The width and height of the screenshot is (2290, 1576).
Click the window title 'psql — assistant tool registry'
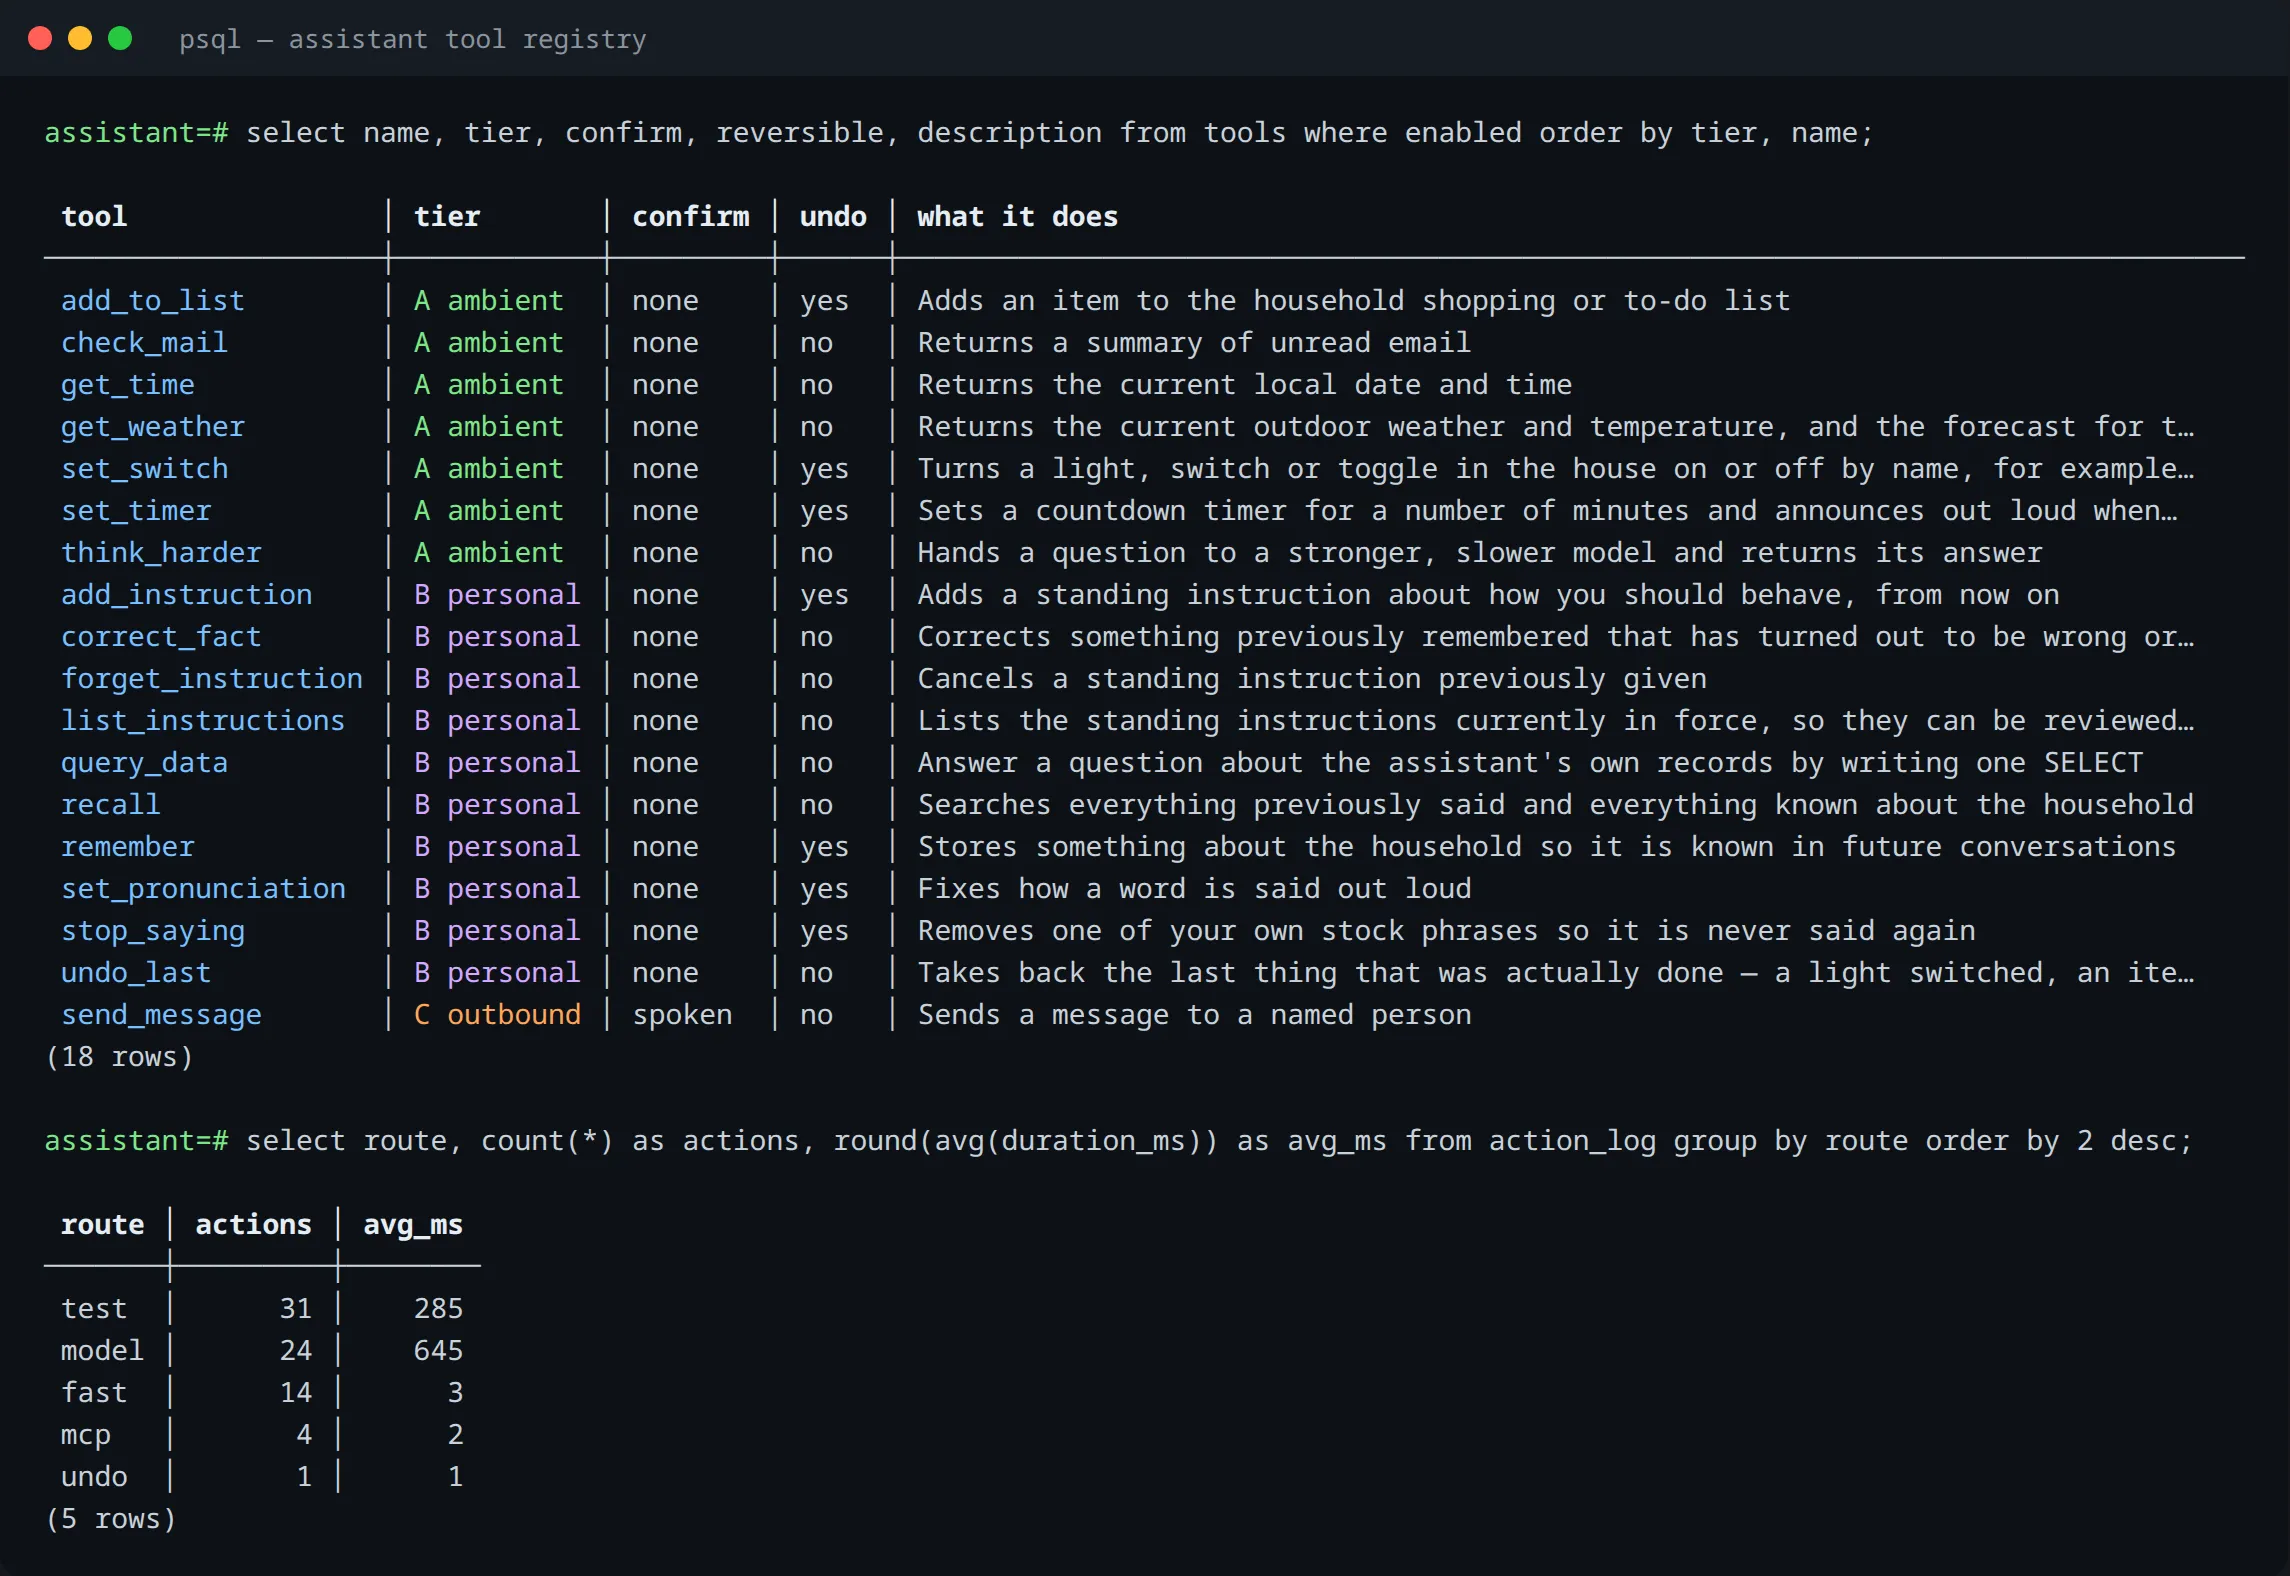[x=412, y=39]
